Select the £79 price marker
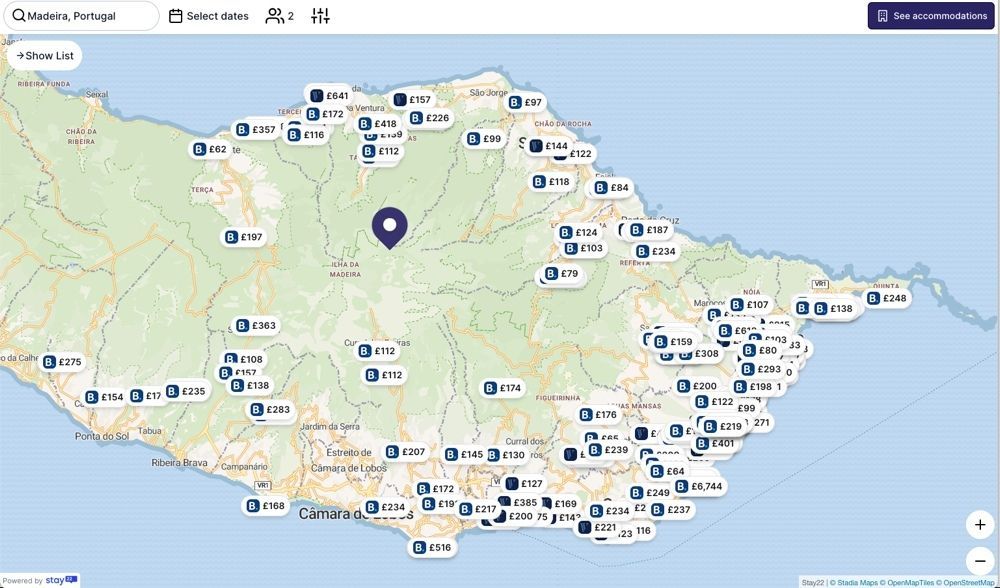 coord(562,274)
